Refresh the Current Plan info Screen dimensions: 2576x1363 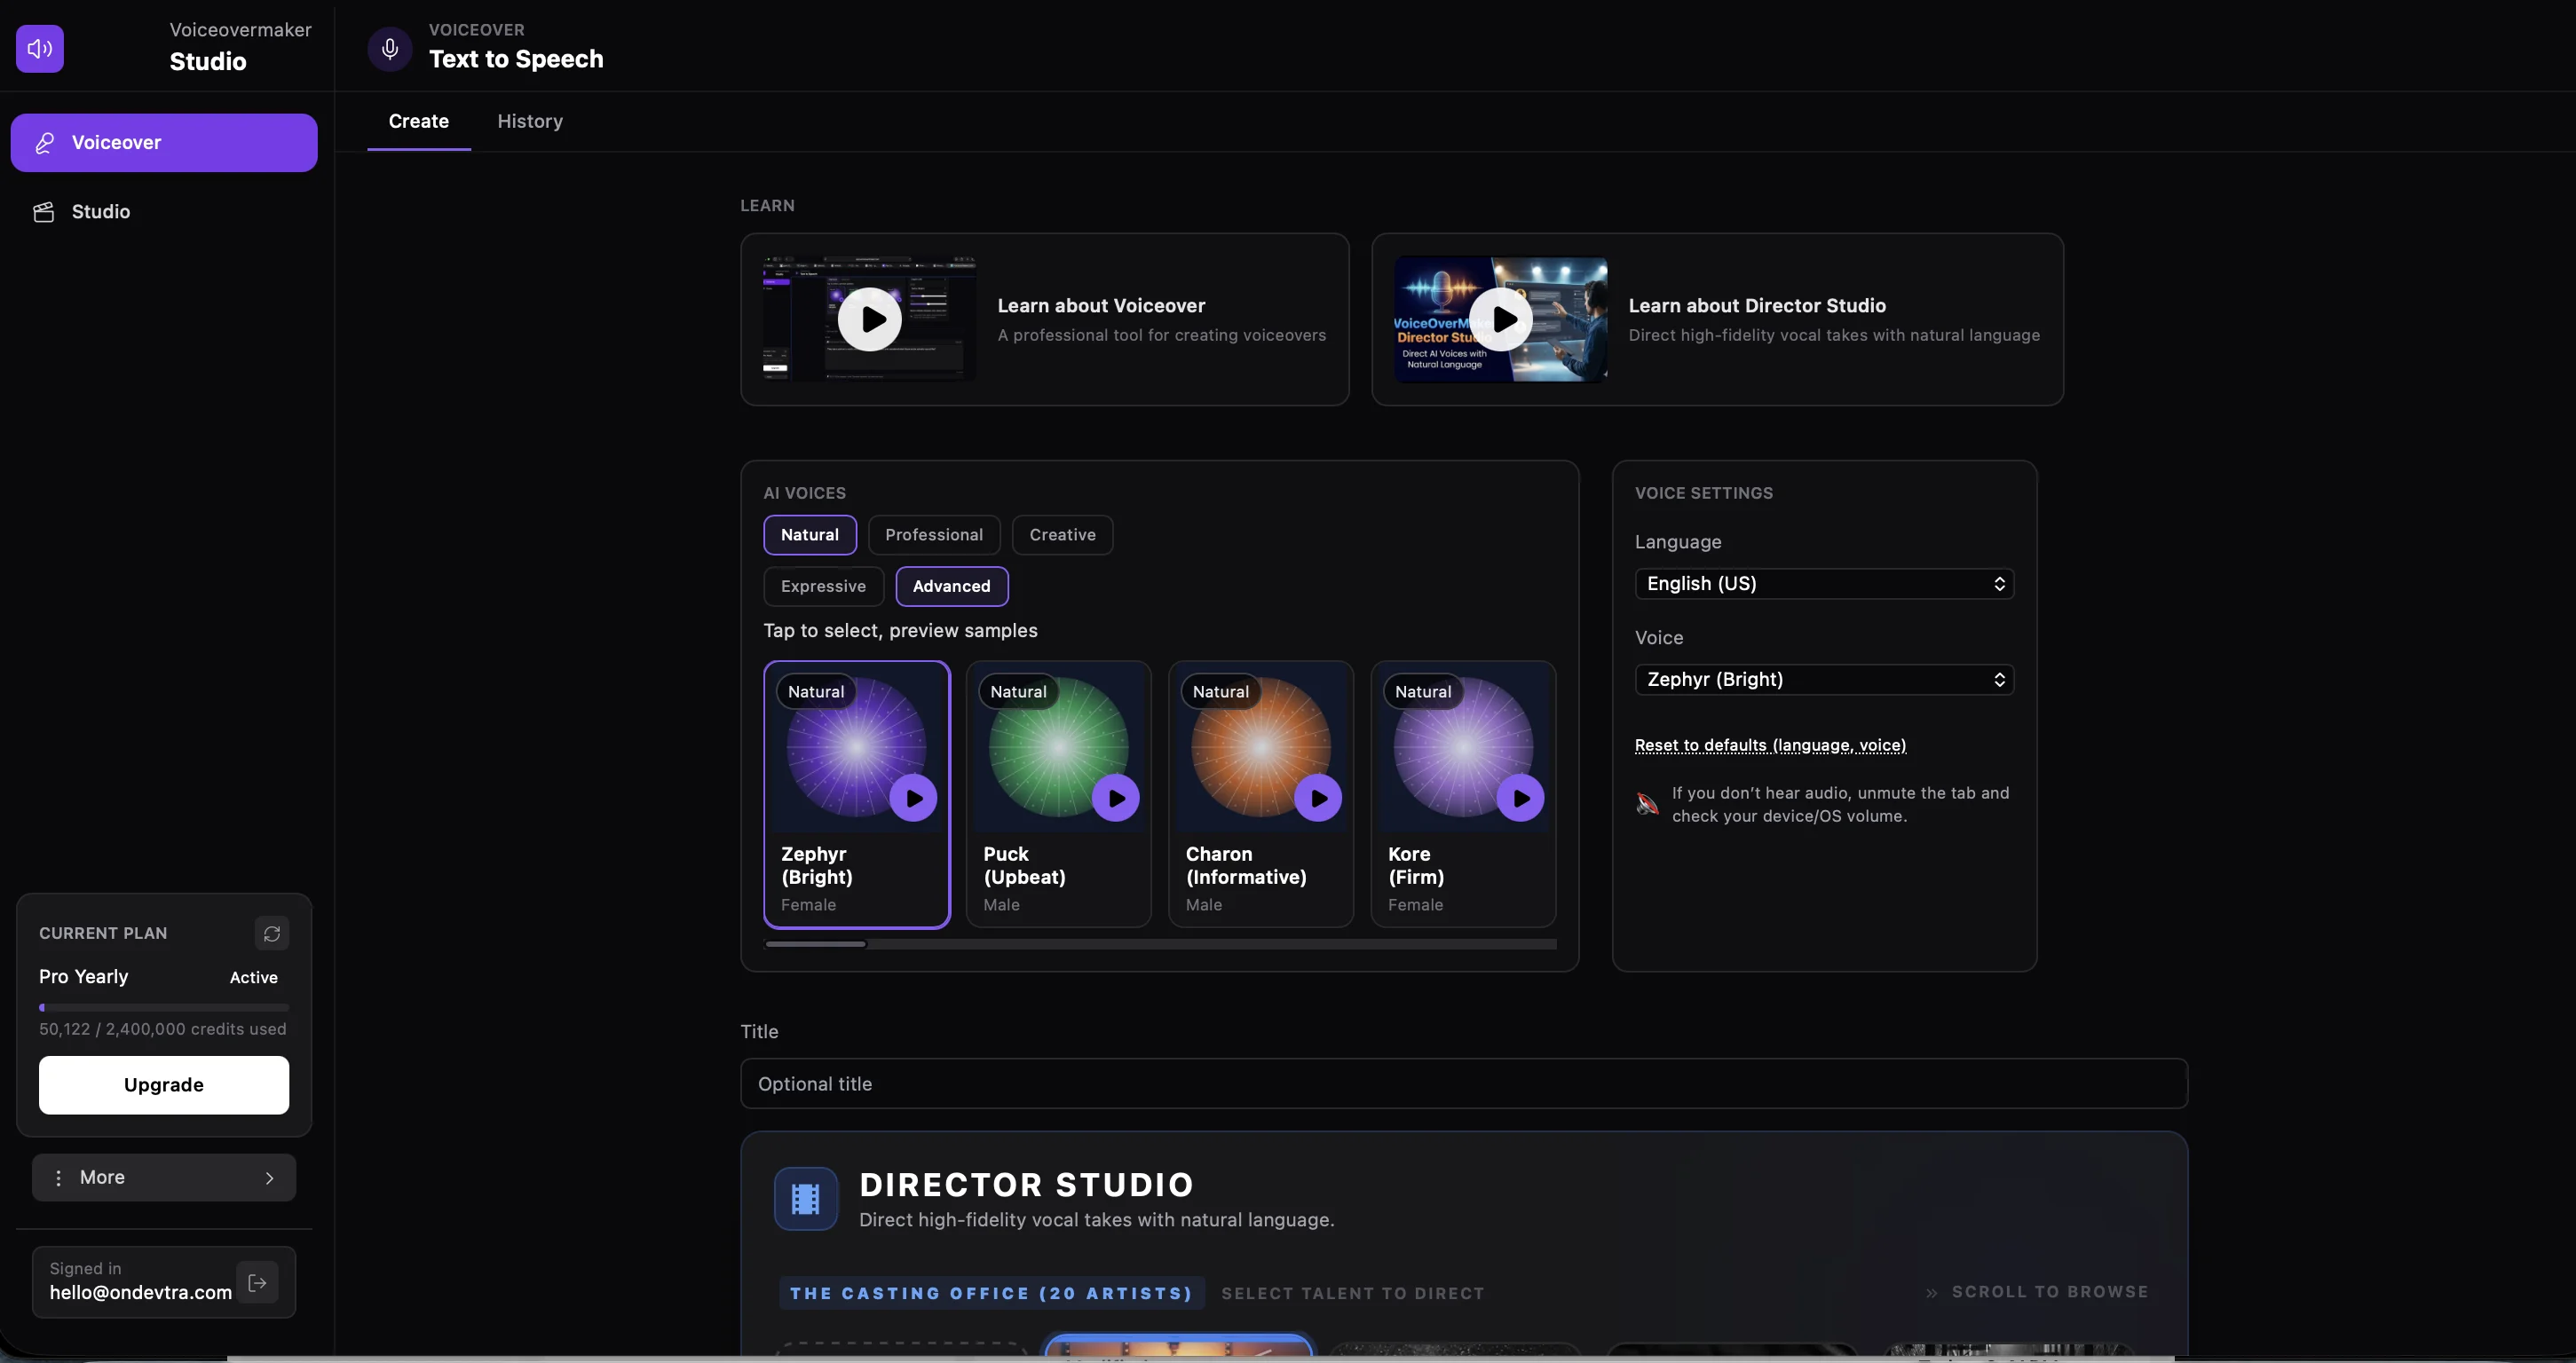tap(272, 933)
